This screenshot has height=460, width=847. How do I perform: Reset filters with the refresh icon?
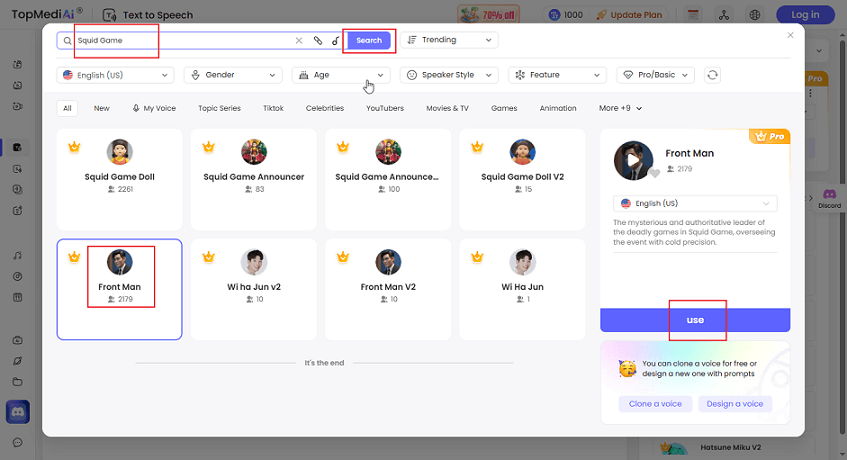tap(712, 75)
